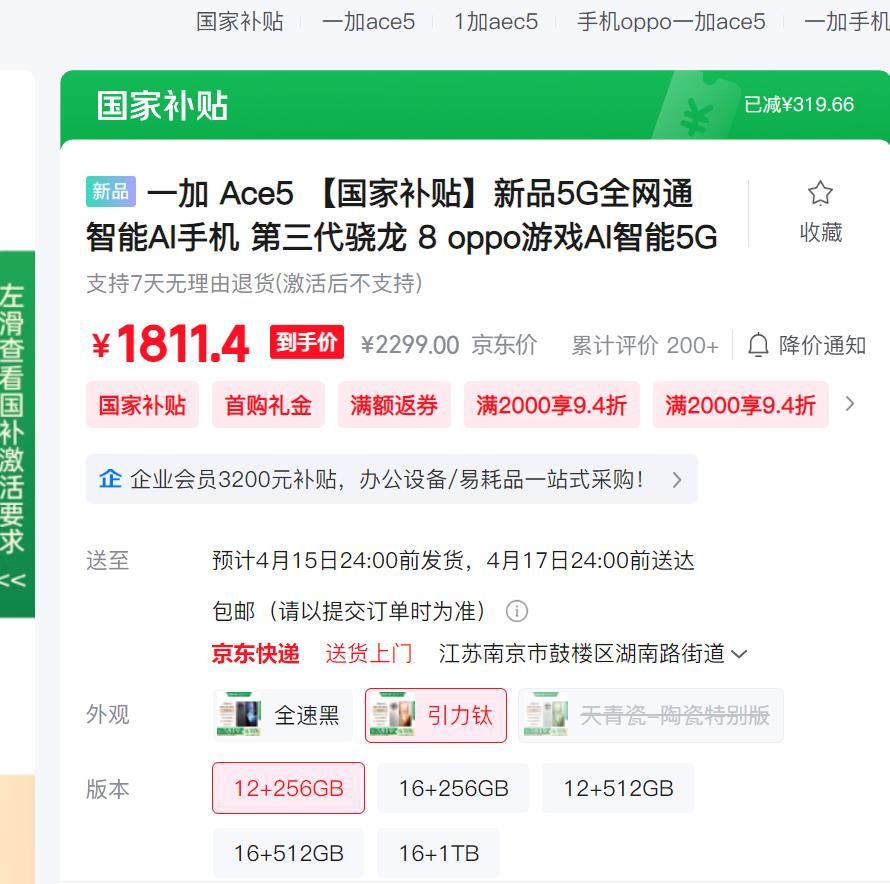Click the 国家补贴 promotion tag
Screen dimensions: 890x884
coord(142,405)
